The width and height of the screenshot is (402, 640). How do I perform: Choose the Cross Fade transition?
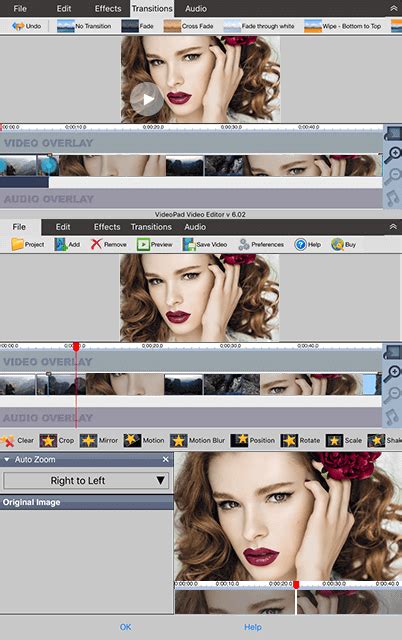pos(188,26)
